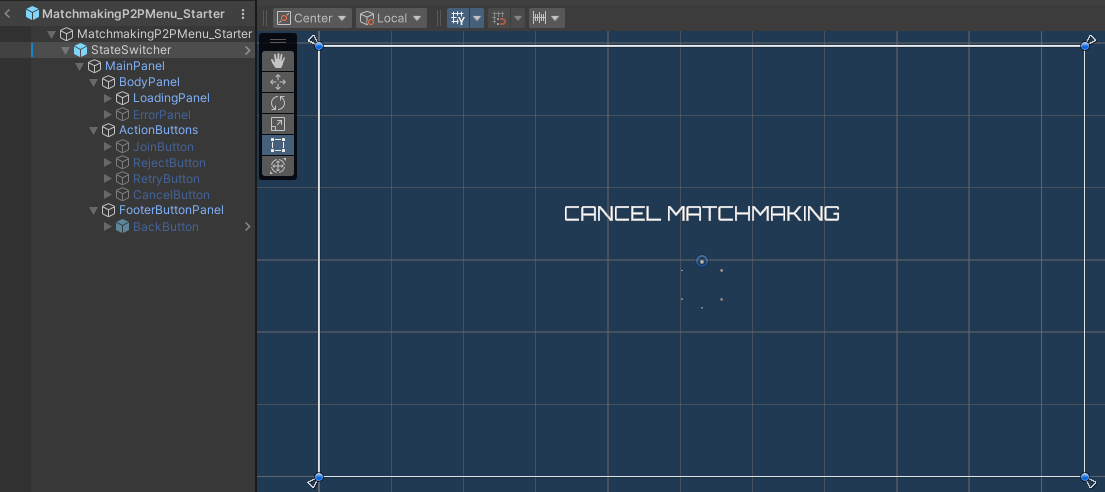Click the LoadingPanel cube icon
This screenshot has width=1105, height=492.
click(123, 98)
